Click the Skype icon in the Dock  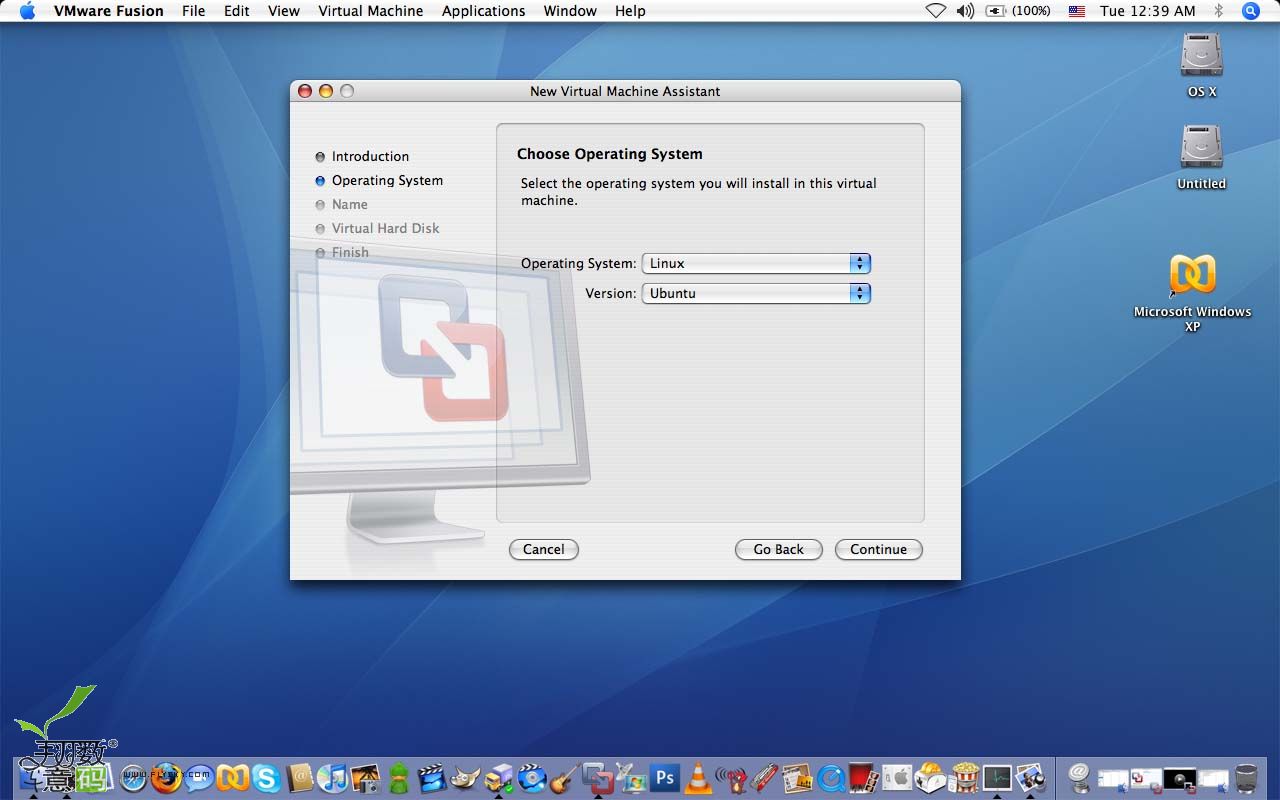click(x=265, y=778)
